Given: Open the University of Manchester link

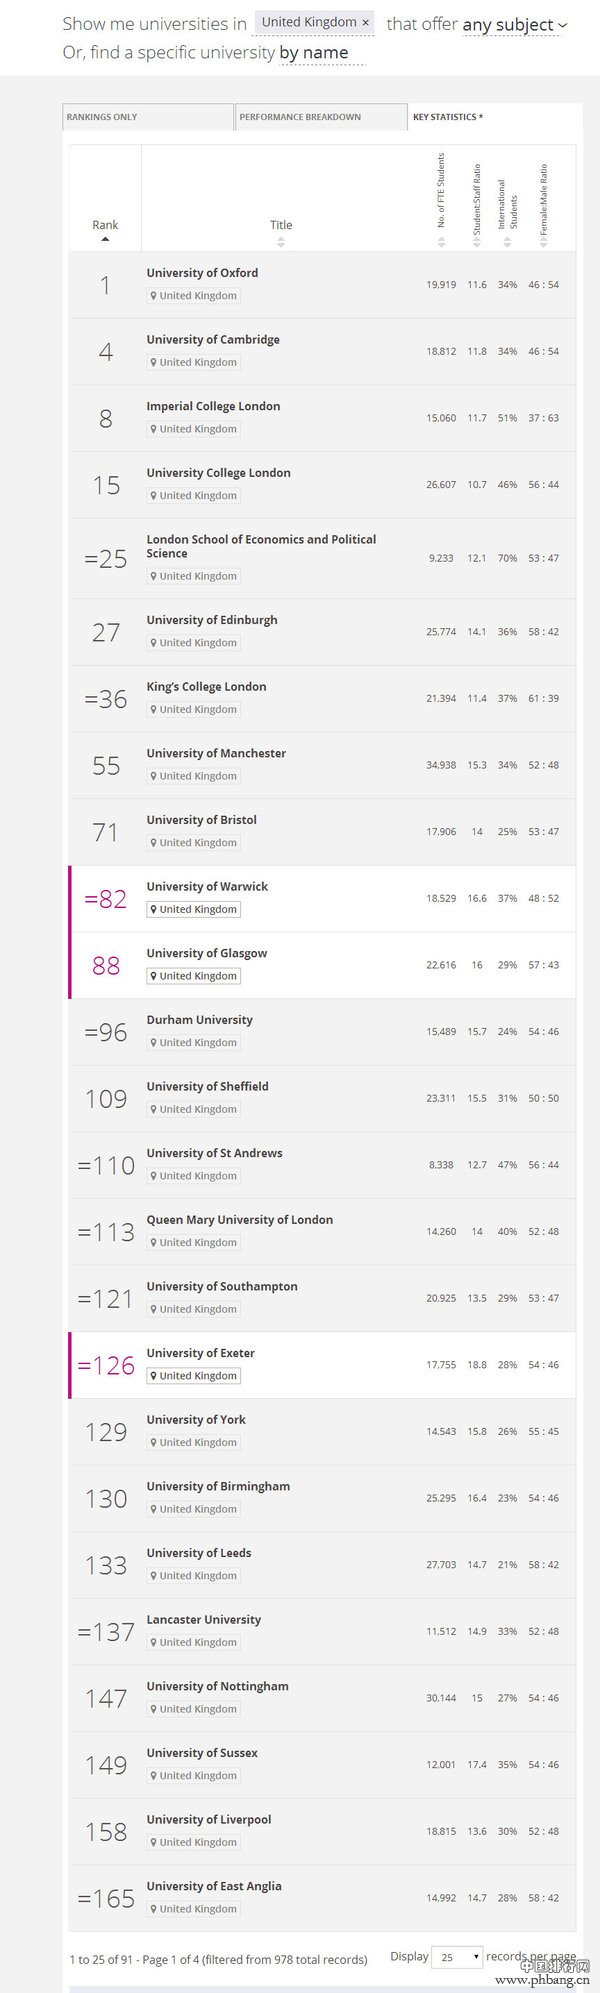Looking at the screenshot, I should point(216,753).
